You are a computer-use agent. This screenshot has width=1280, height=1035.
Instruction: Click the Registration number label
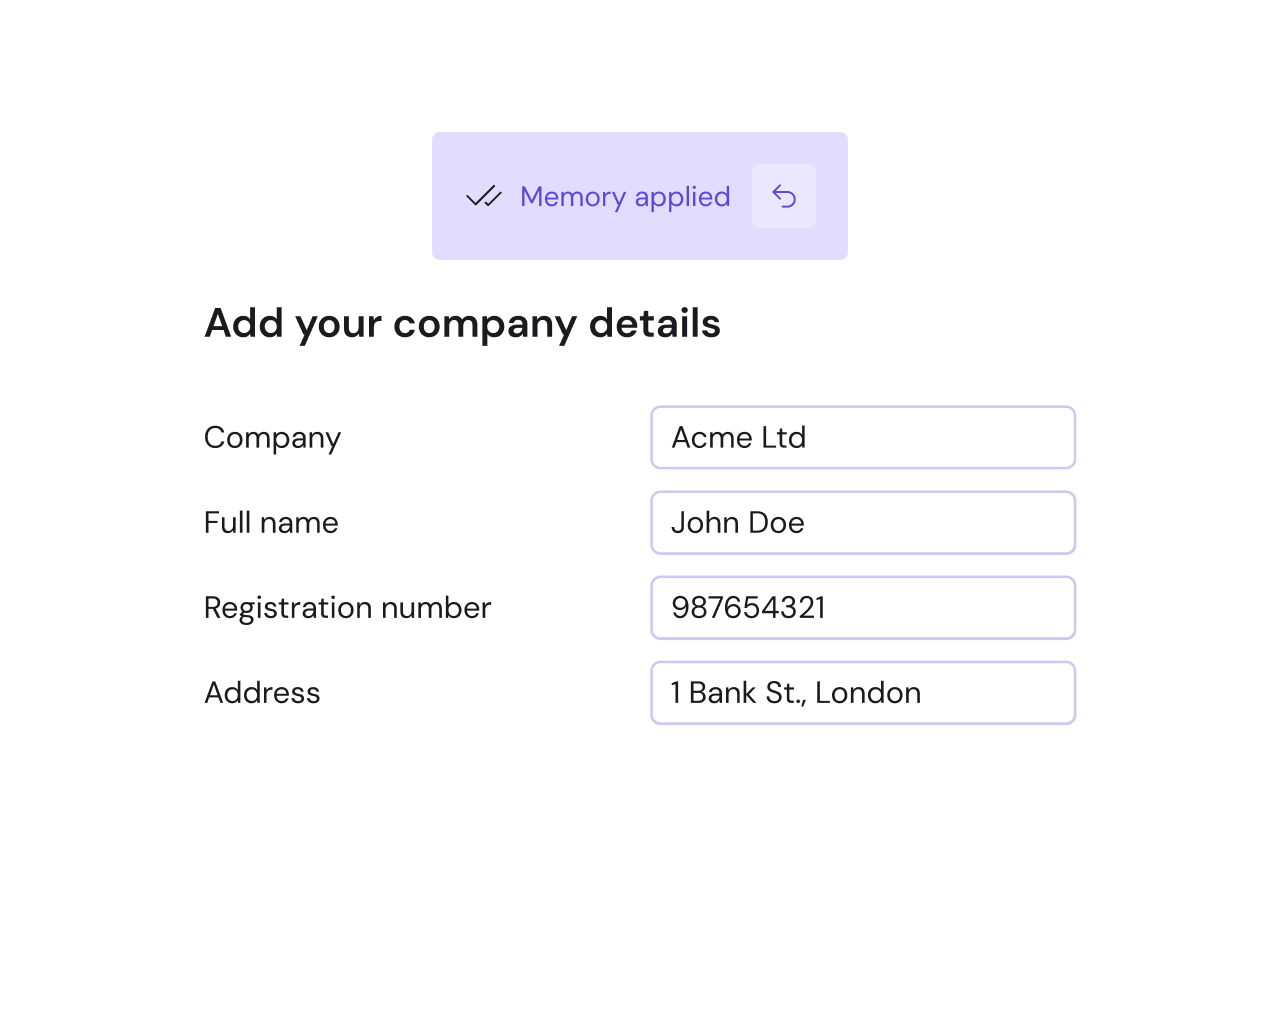tap(347, 607)
